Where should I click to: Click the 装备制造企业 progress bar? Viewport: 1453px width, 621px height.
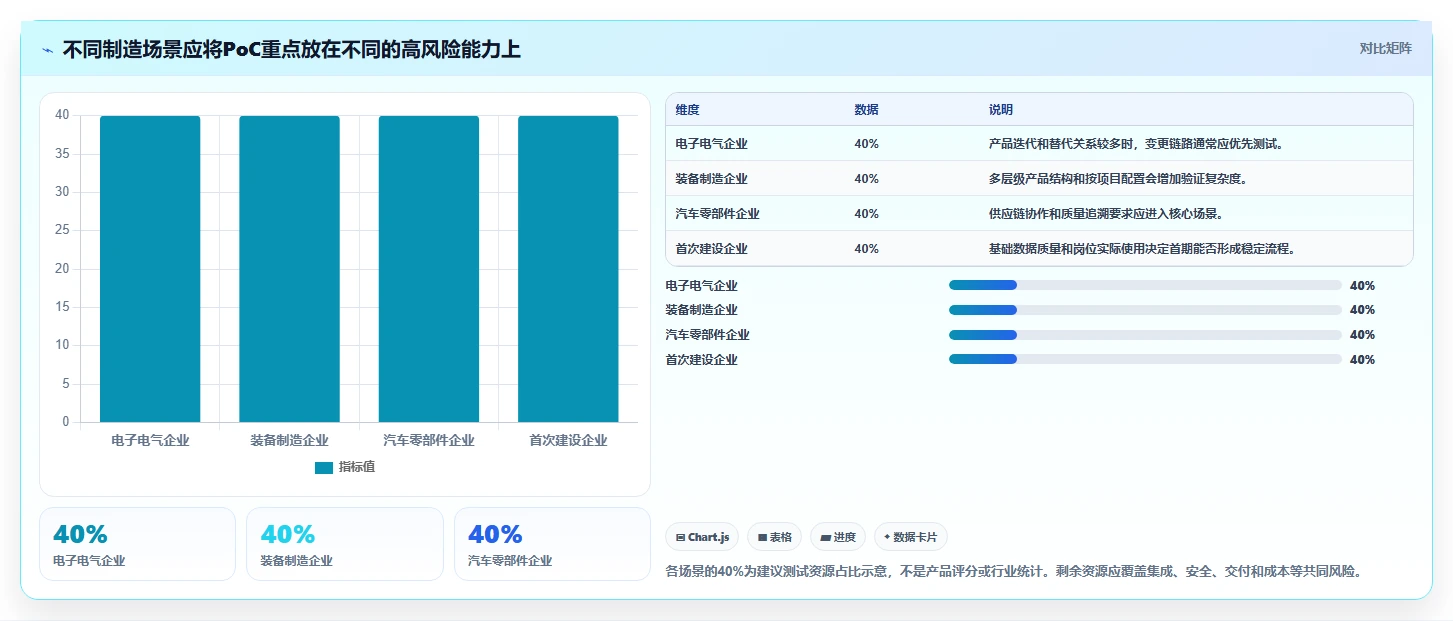1145,310
